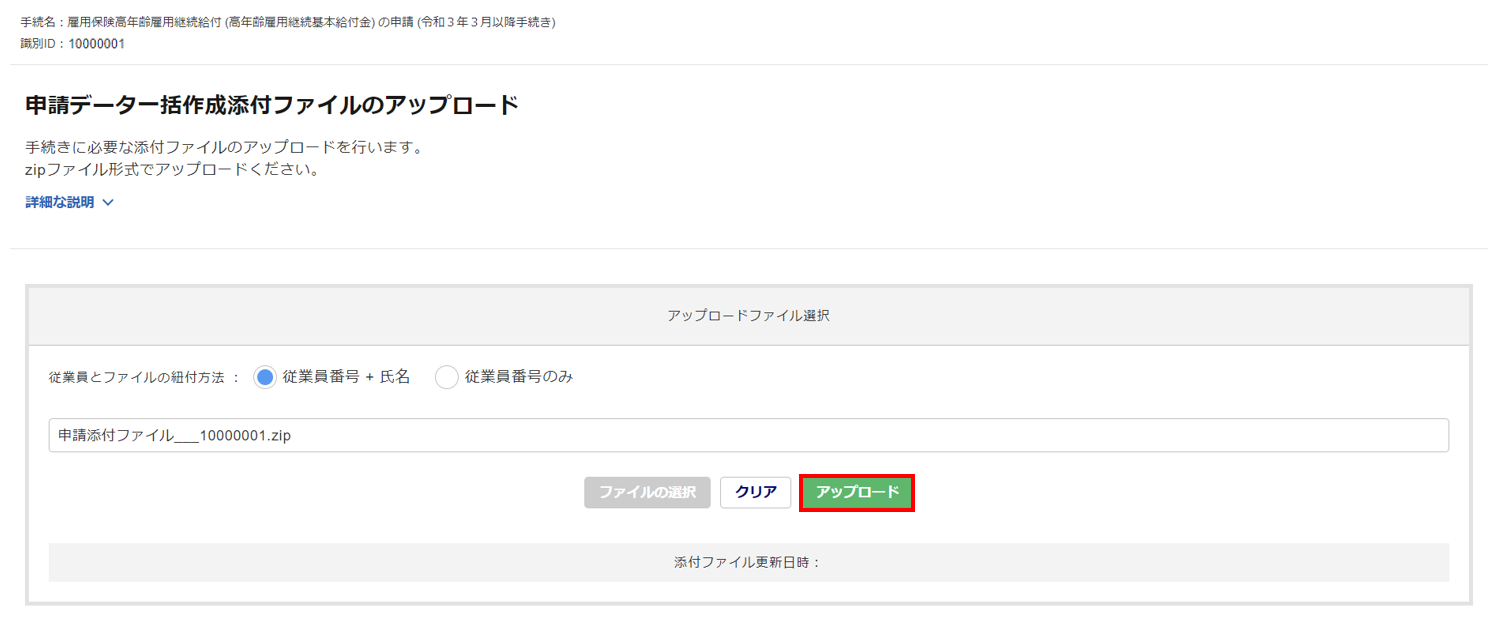Select the 従業員番号 + 氏名 radio circle
1494x618 pixels.
point(265,377)
